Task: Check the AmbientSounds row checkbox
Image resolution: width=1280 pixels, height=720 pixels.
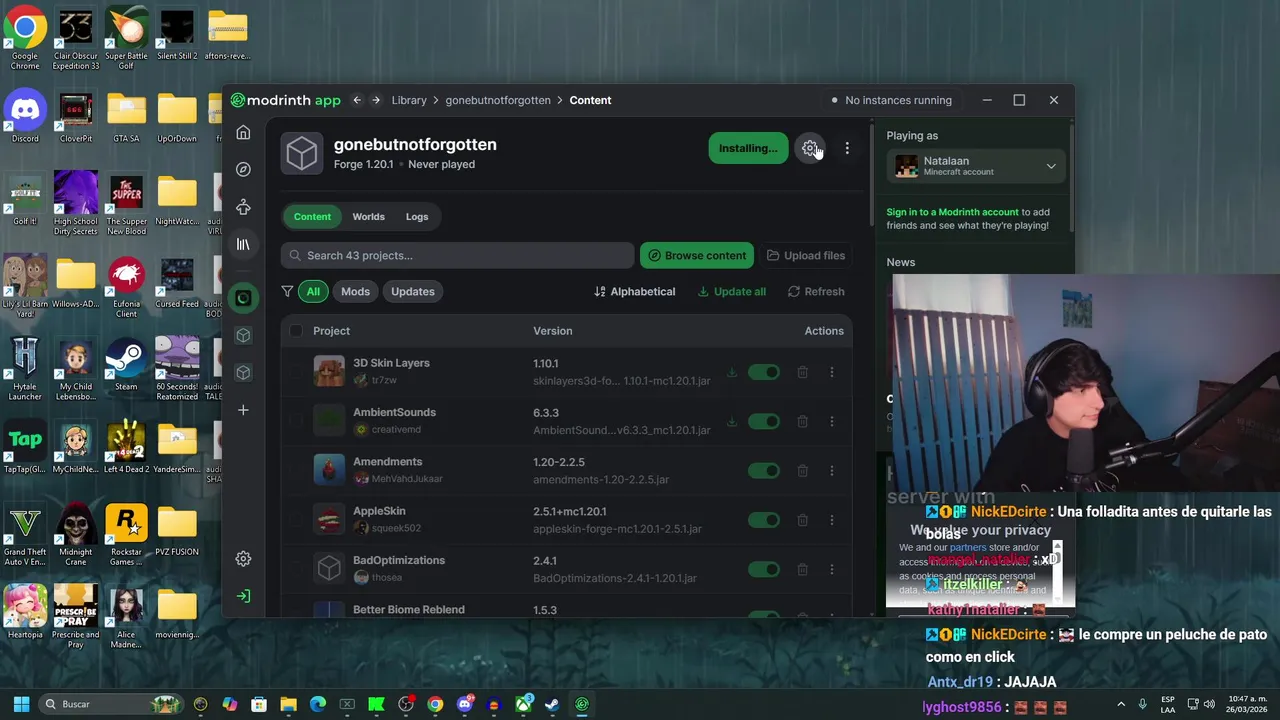Action: click(x=296, y=421)
